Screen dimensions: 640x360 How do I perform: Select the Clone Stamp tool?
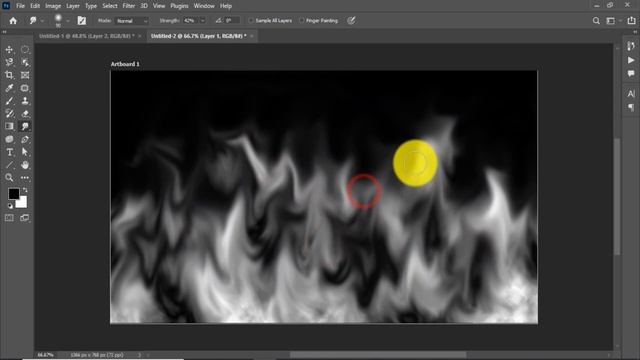point(25,101)
